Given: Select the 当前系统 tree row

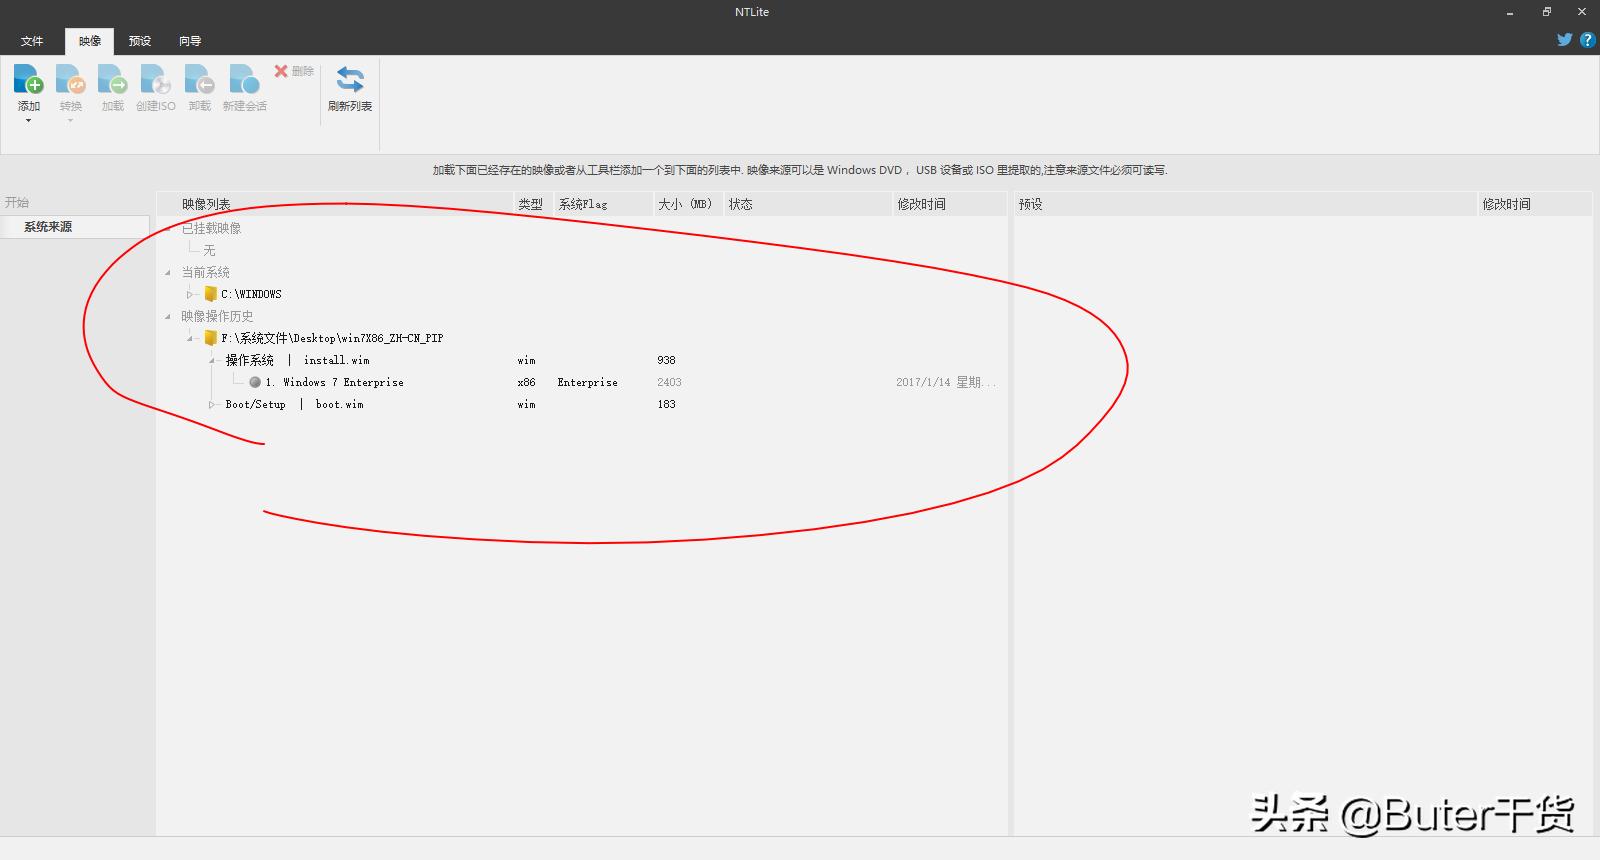Looking at the screenshot, I should (x=205, y=272).
